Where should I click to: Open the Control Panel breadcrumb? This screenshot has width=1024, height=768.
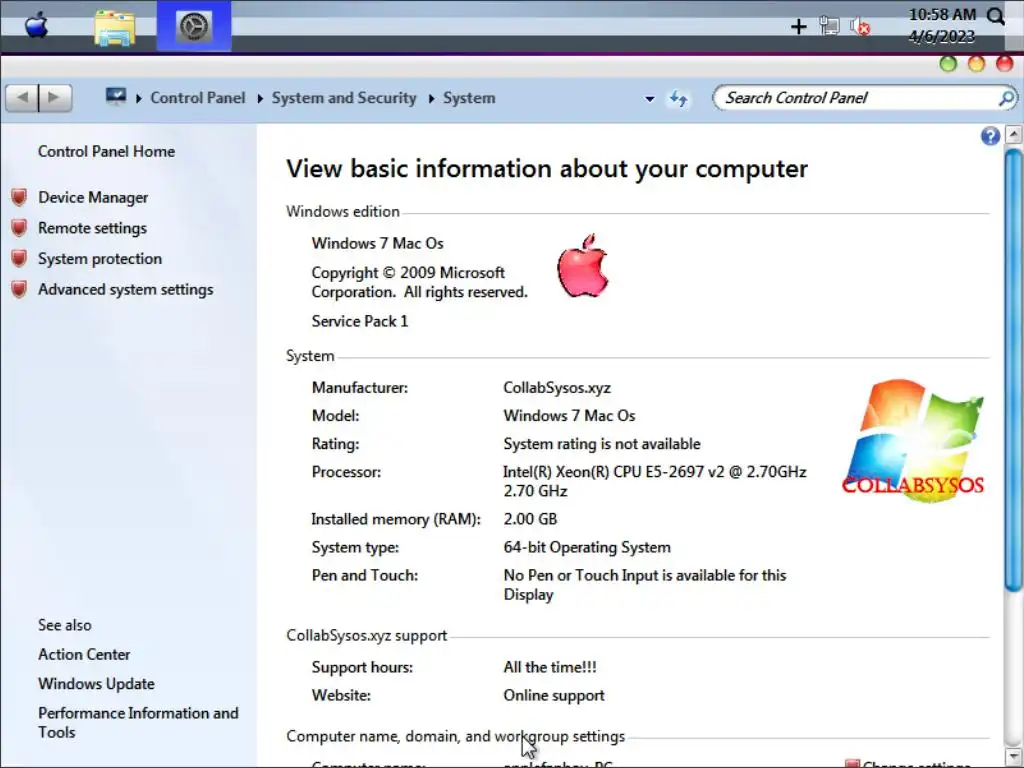pyautogui.click(x=198, y=98)
